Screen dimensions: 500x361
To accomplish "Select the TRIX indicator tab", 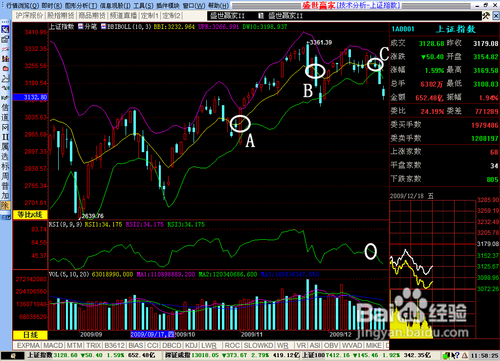I will tap(94, 346).
